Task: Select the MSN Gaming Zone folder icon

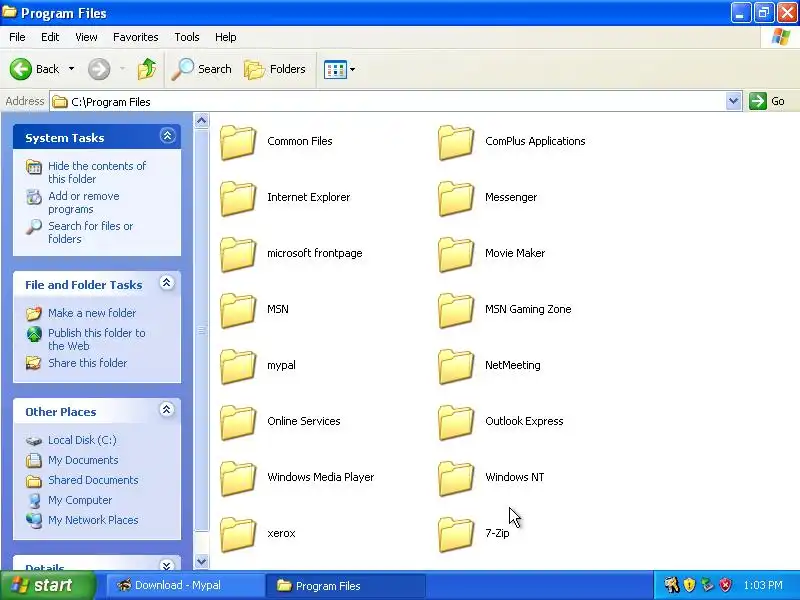Action: click(456, 311)
